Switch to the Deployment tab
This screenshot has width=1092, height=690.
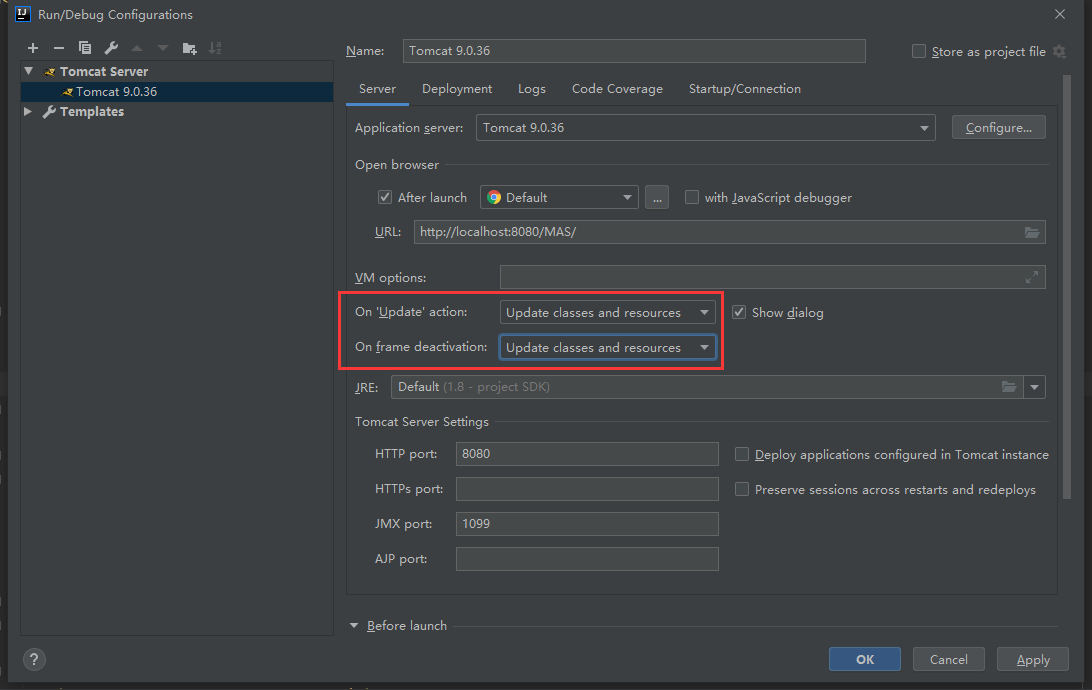pyautogui.click(x=457, y=89)
